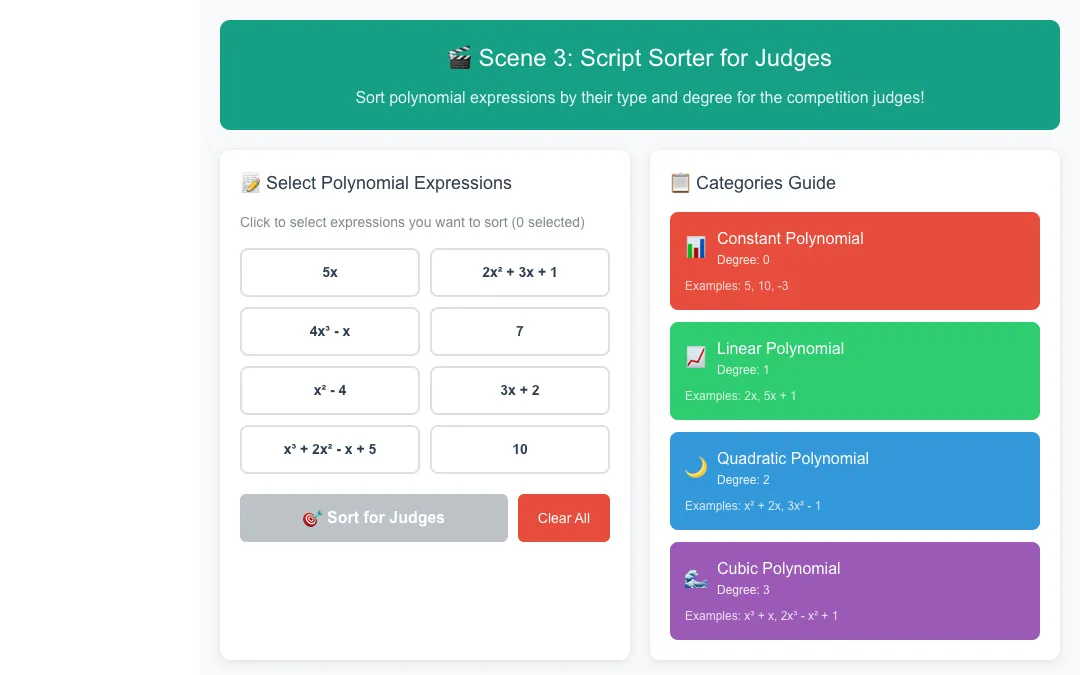Open the red Constant Polynomial category card

tap(855, 261)
